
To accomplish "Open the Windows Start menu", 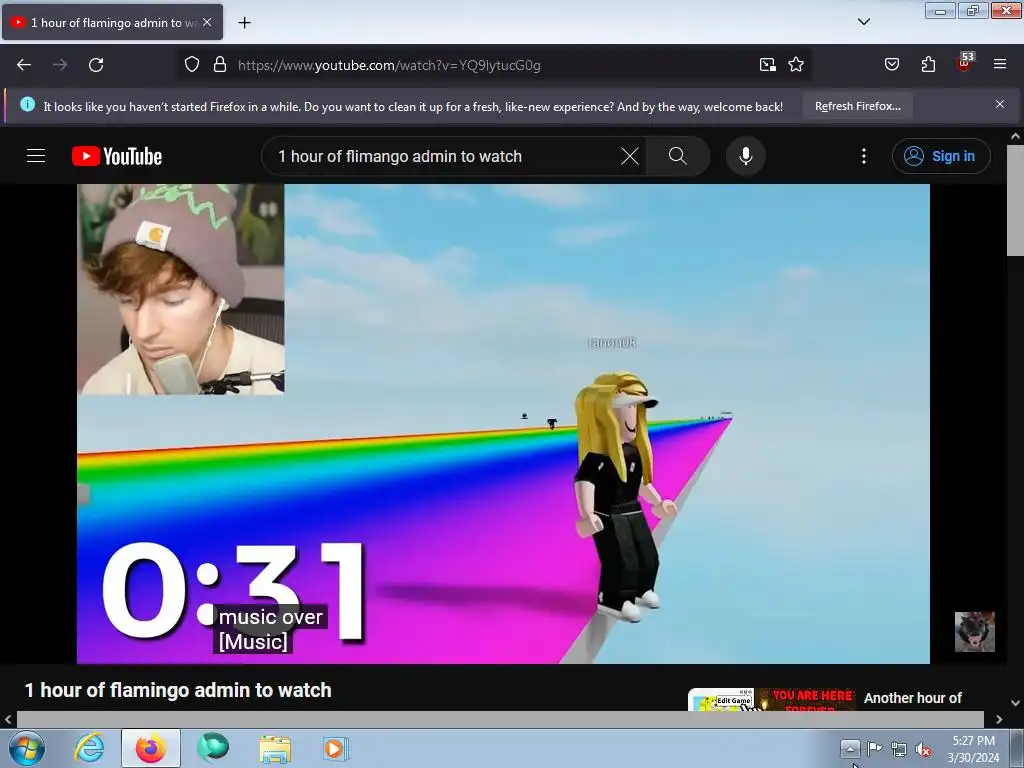I will [x=27, y=748].
